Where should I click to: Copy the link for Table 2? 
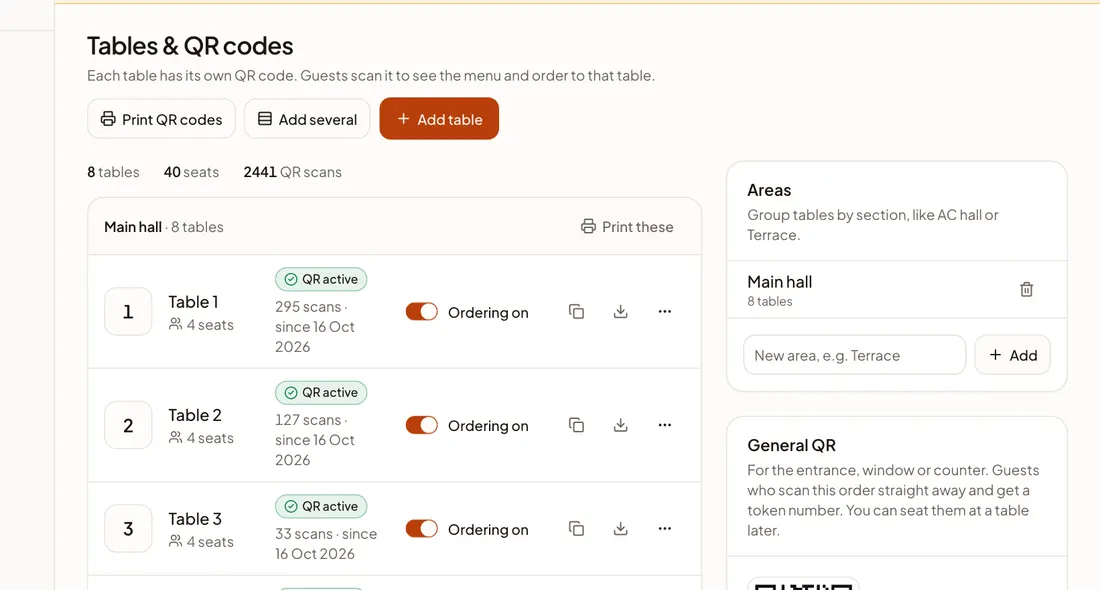click(577, 425)
